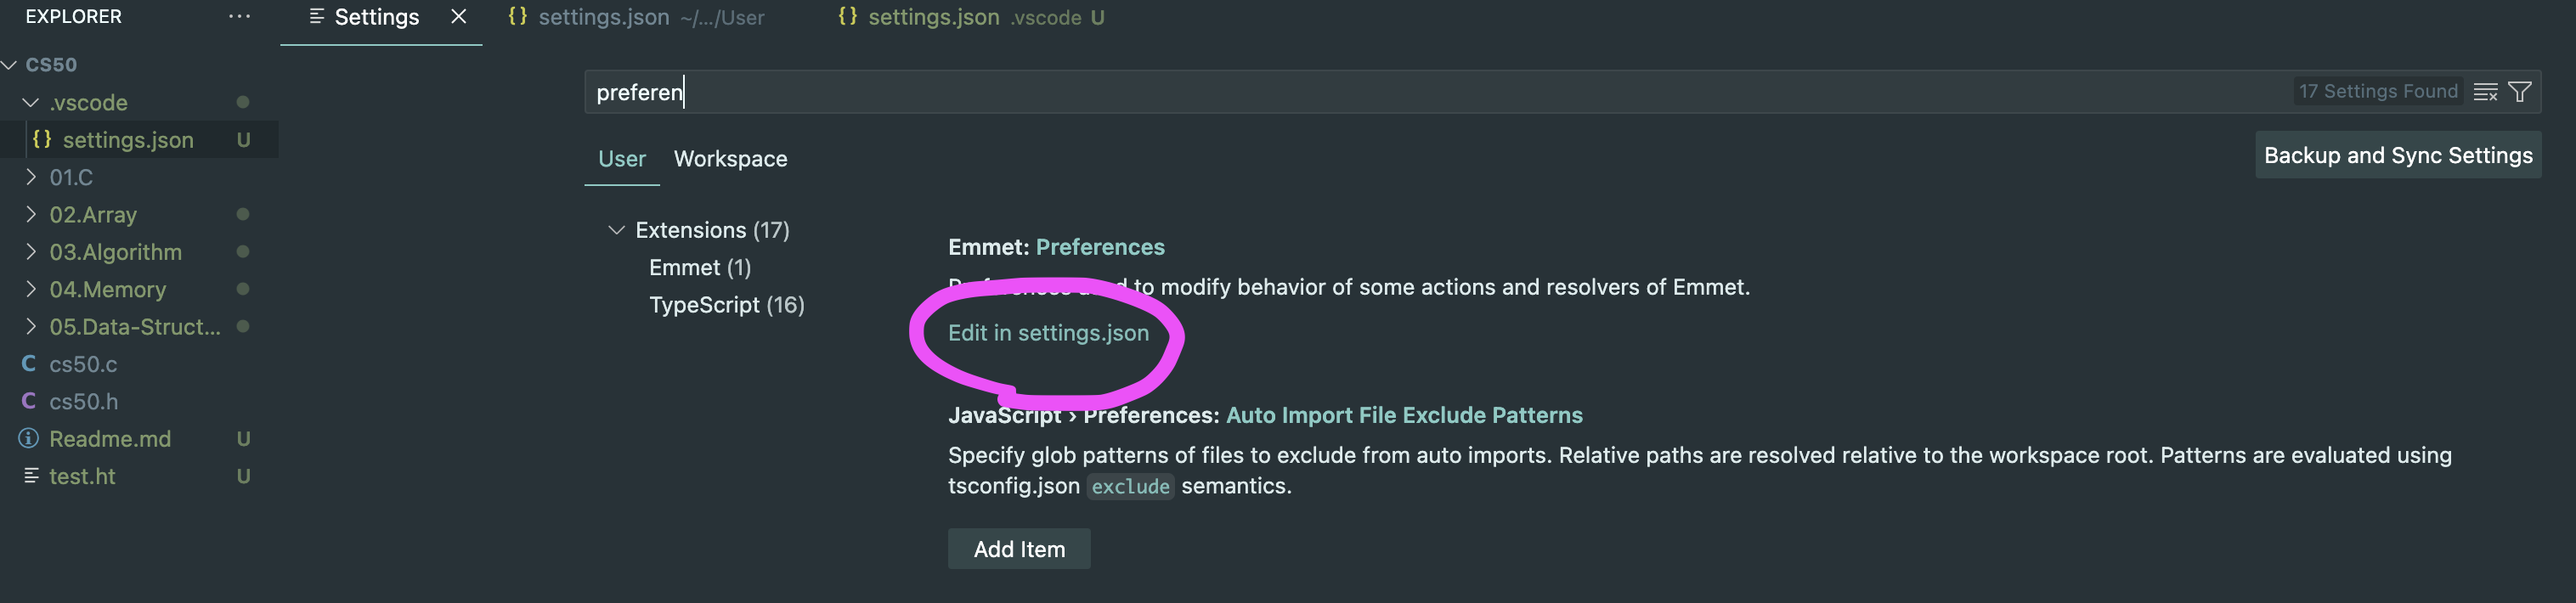Image resolution: width=2576 pixels, height=603 pixels.
Task: Clear the settings search input icon
Action: pos(2485,92)
